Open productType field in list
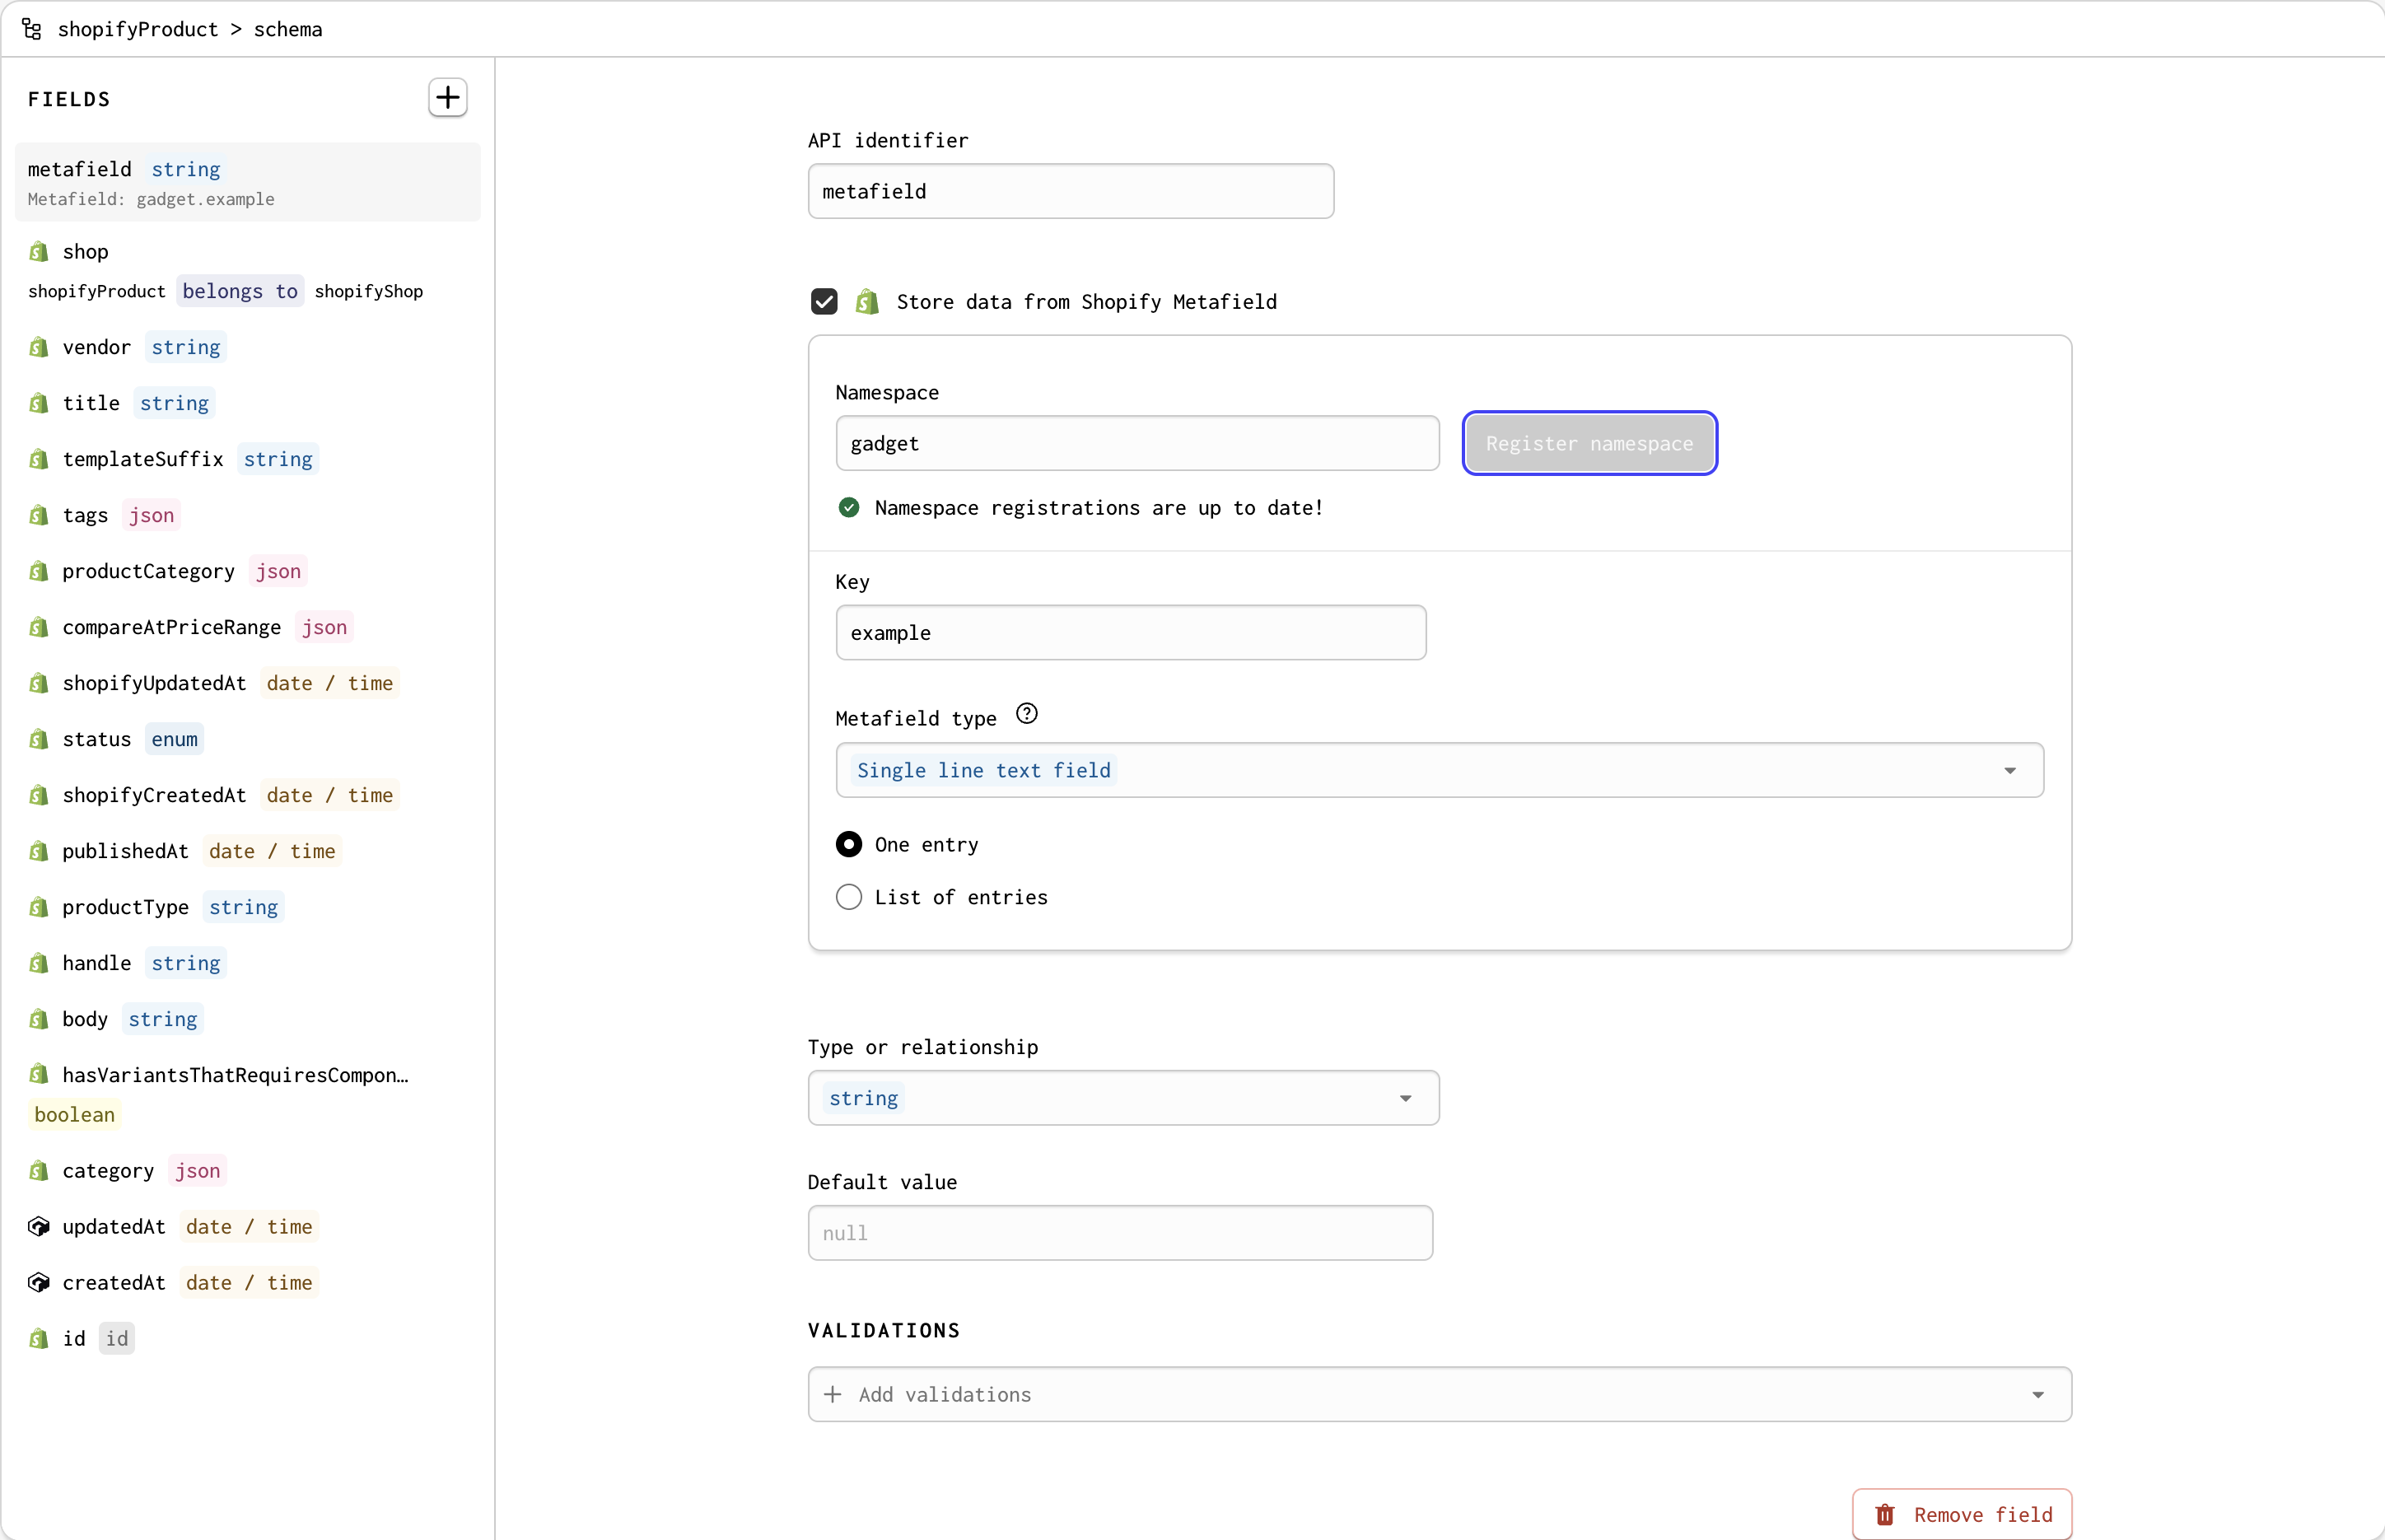Image resolution: width=2385 pixels, height=1540 pixels. pos(247,907)
